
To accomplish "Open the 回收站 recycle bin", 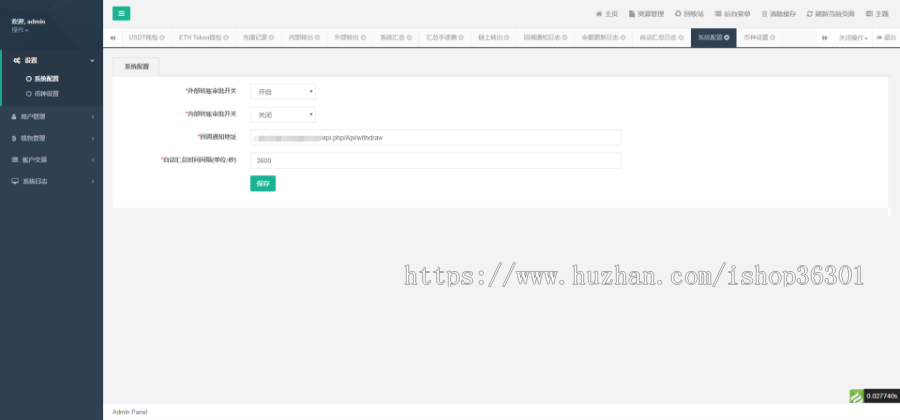I will (689, 14).
